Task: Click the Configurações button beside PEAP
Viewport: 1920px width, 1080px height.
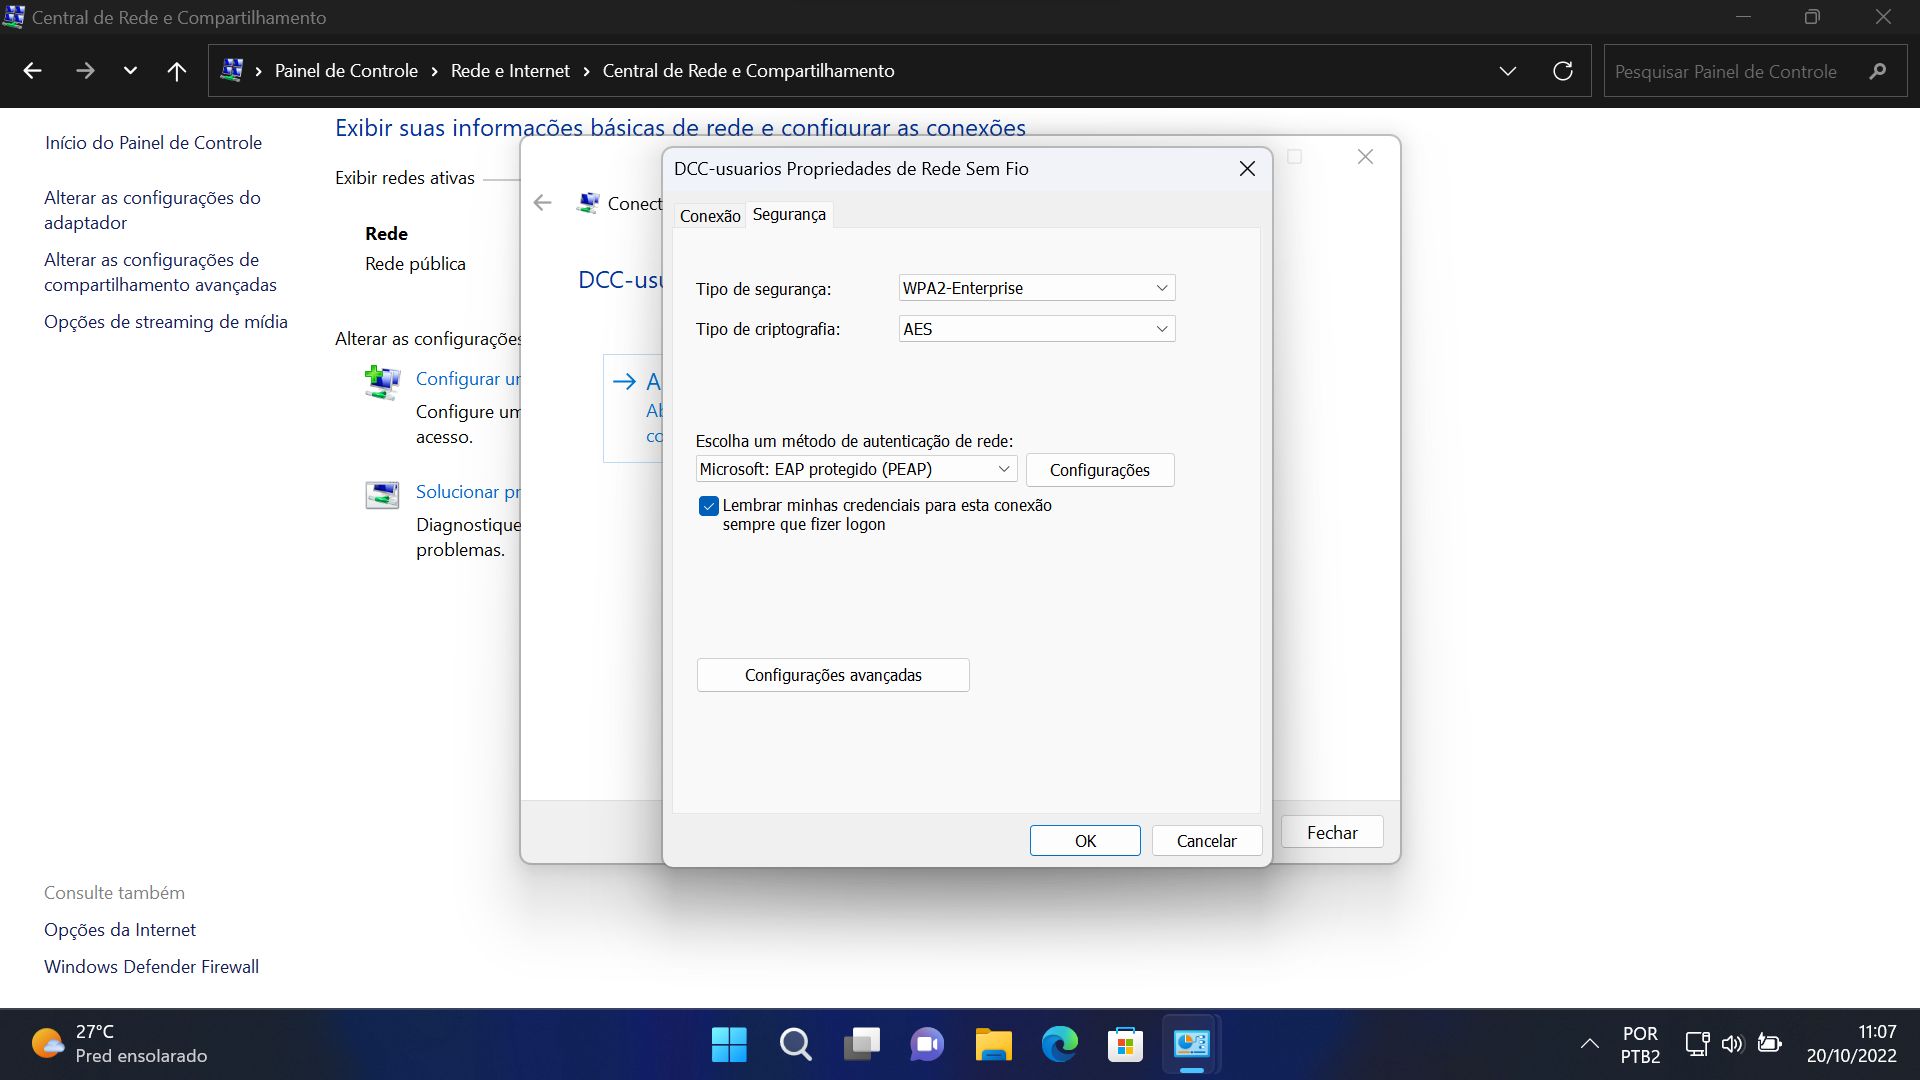Action: point(1100,470)
